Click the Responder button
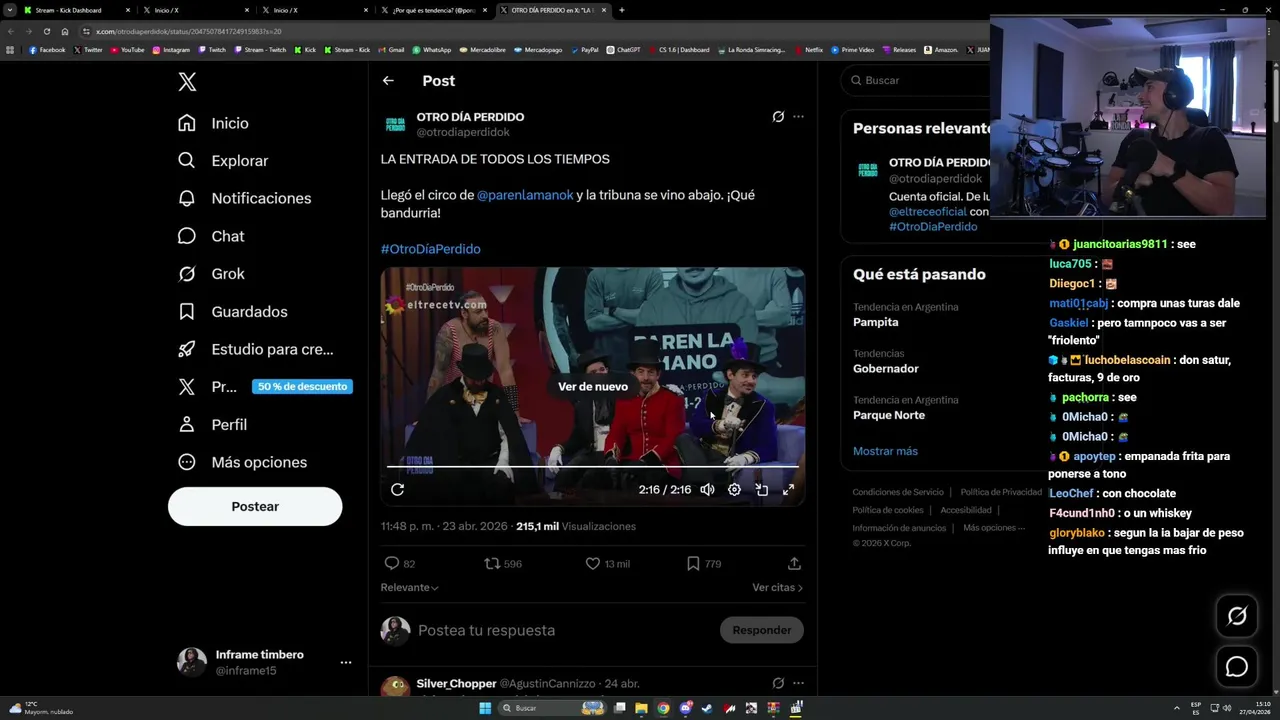 point(762,630)
